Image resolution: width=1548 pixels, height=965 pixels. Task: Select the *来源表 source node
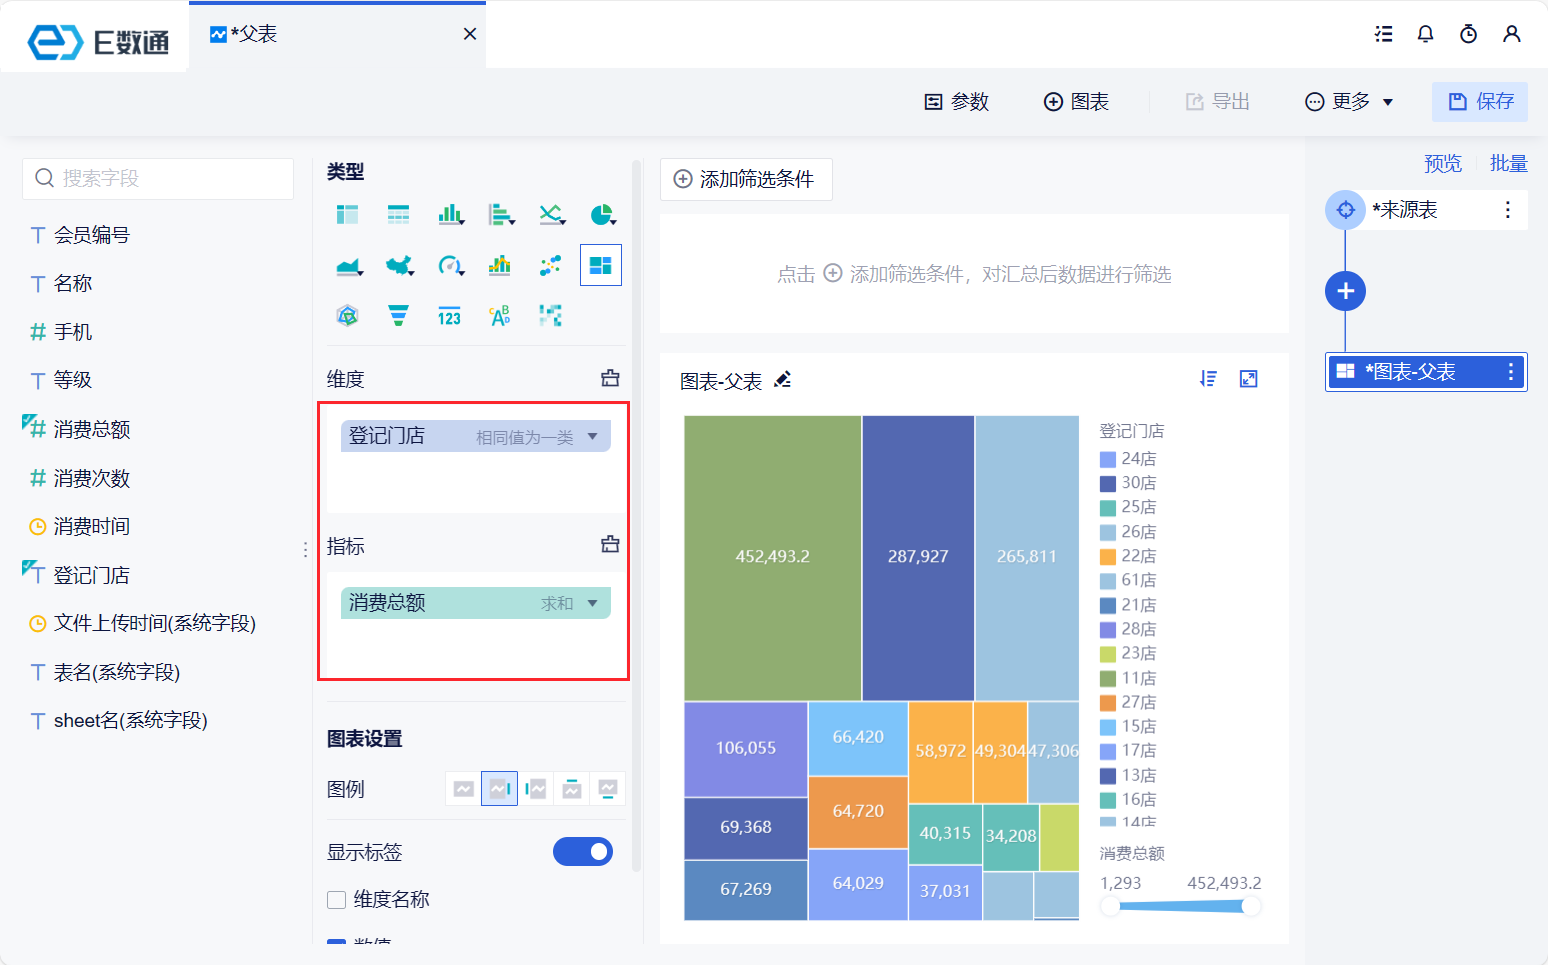(1426, 210)
